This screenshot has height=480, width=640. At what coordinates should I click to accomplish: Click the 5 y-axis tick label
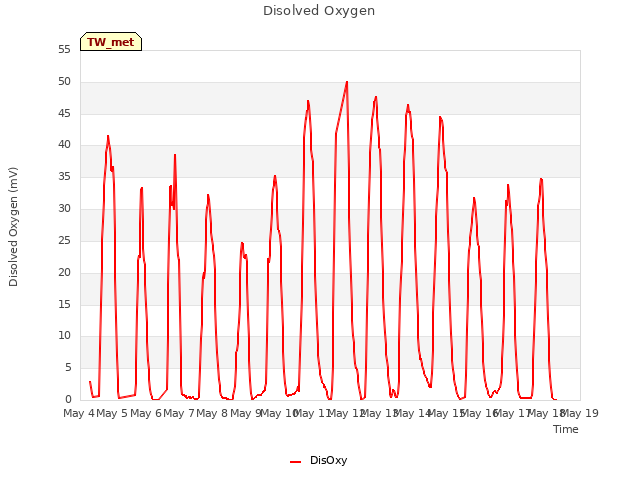(x=68, y=368)
